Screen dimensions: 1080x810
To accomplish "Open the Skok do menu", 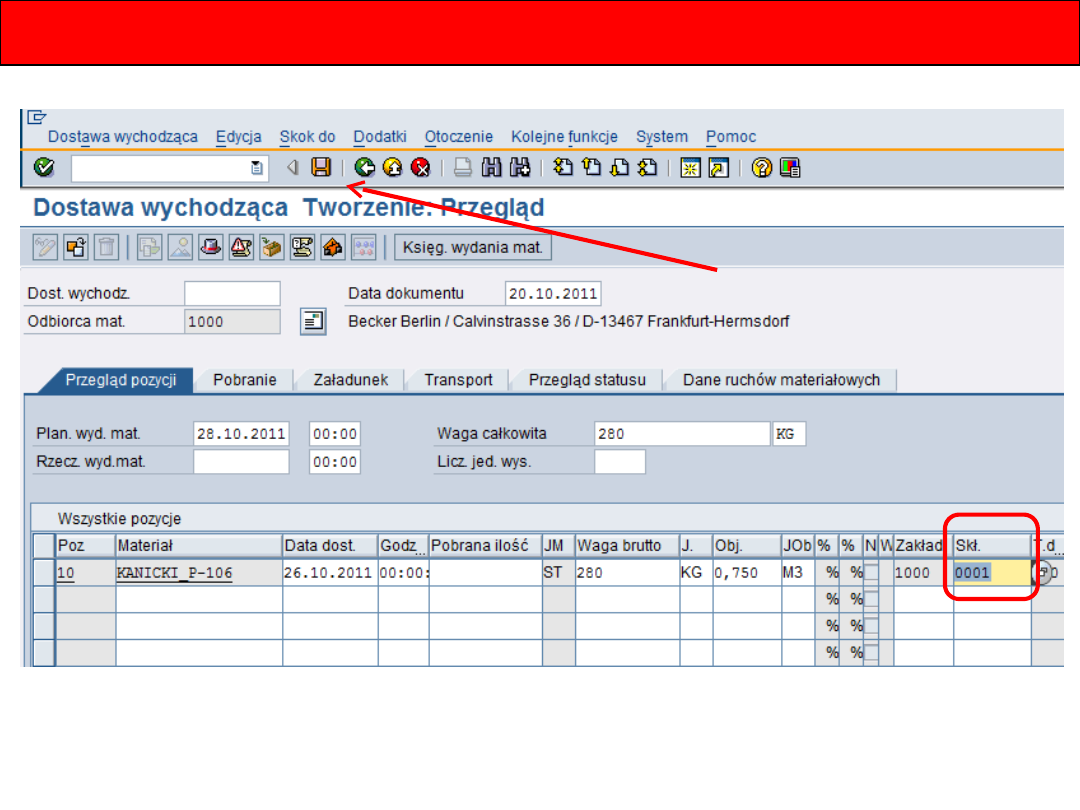I will 307,137.
